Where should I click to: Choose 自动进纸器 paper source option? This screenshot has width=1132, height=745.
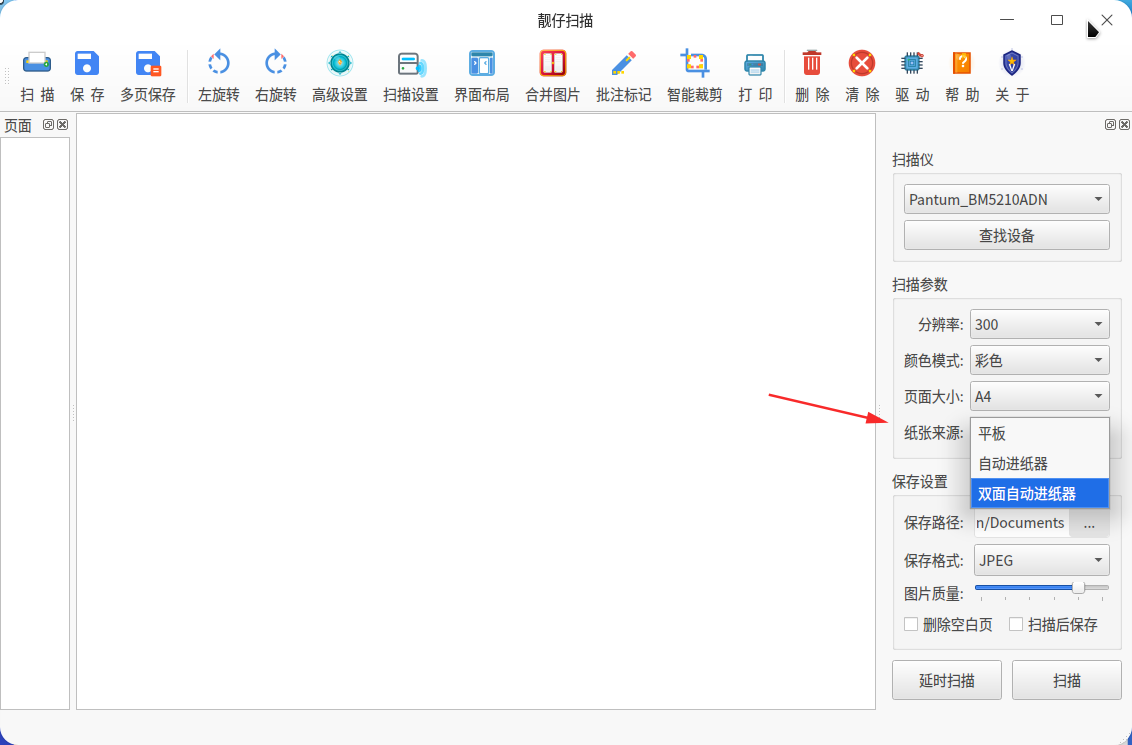point(1040,463)
